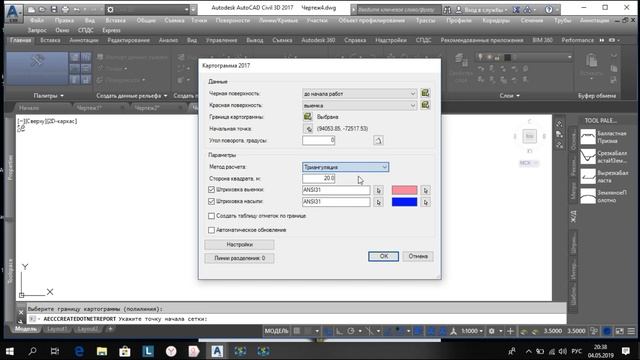Pick color button next to pink swatch
Image resolution: width=640 pixels, height=360 pixels.
425,190
